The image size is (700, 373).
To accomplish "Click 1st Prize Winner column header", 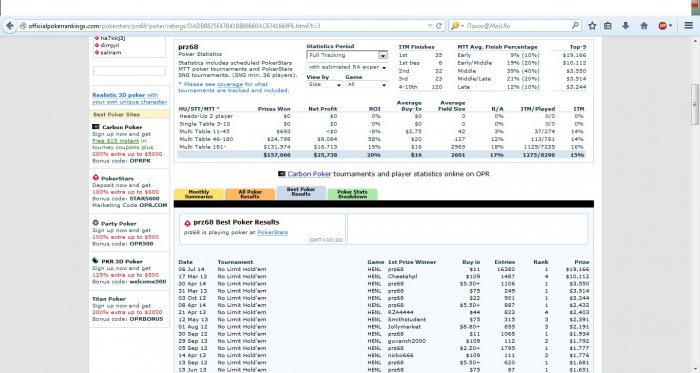I will [412, 262].
